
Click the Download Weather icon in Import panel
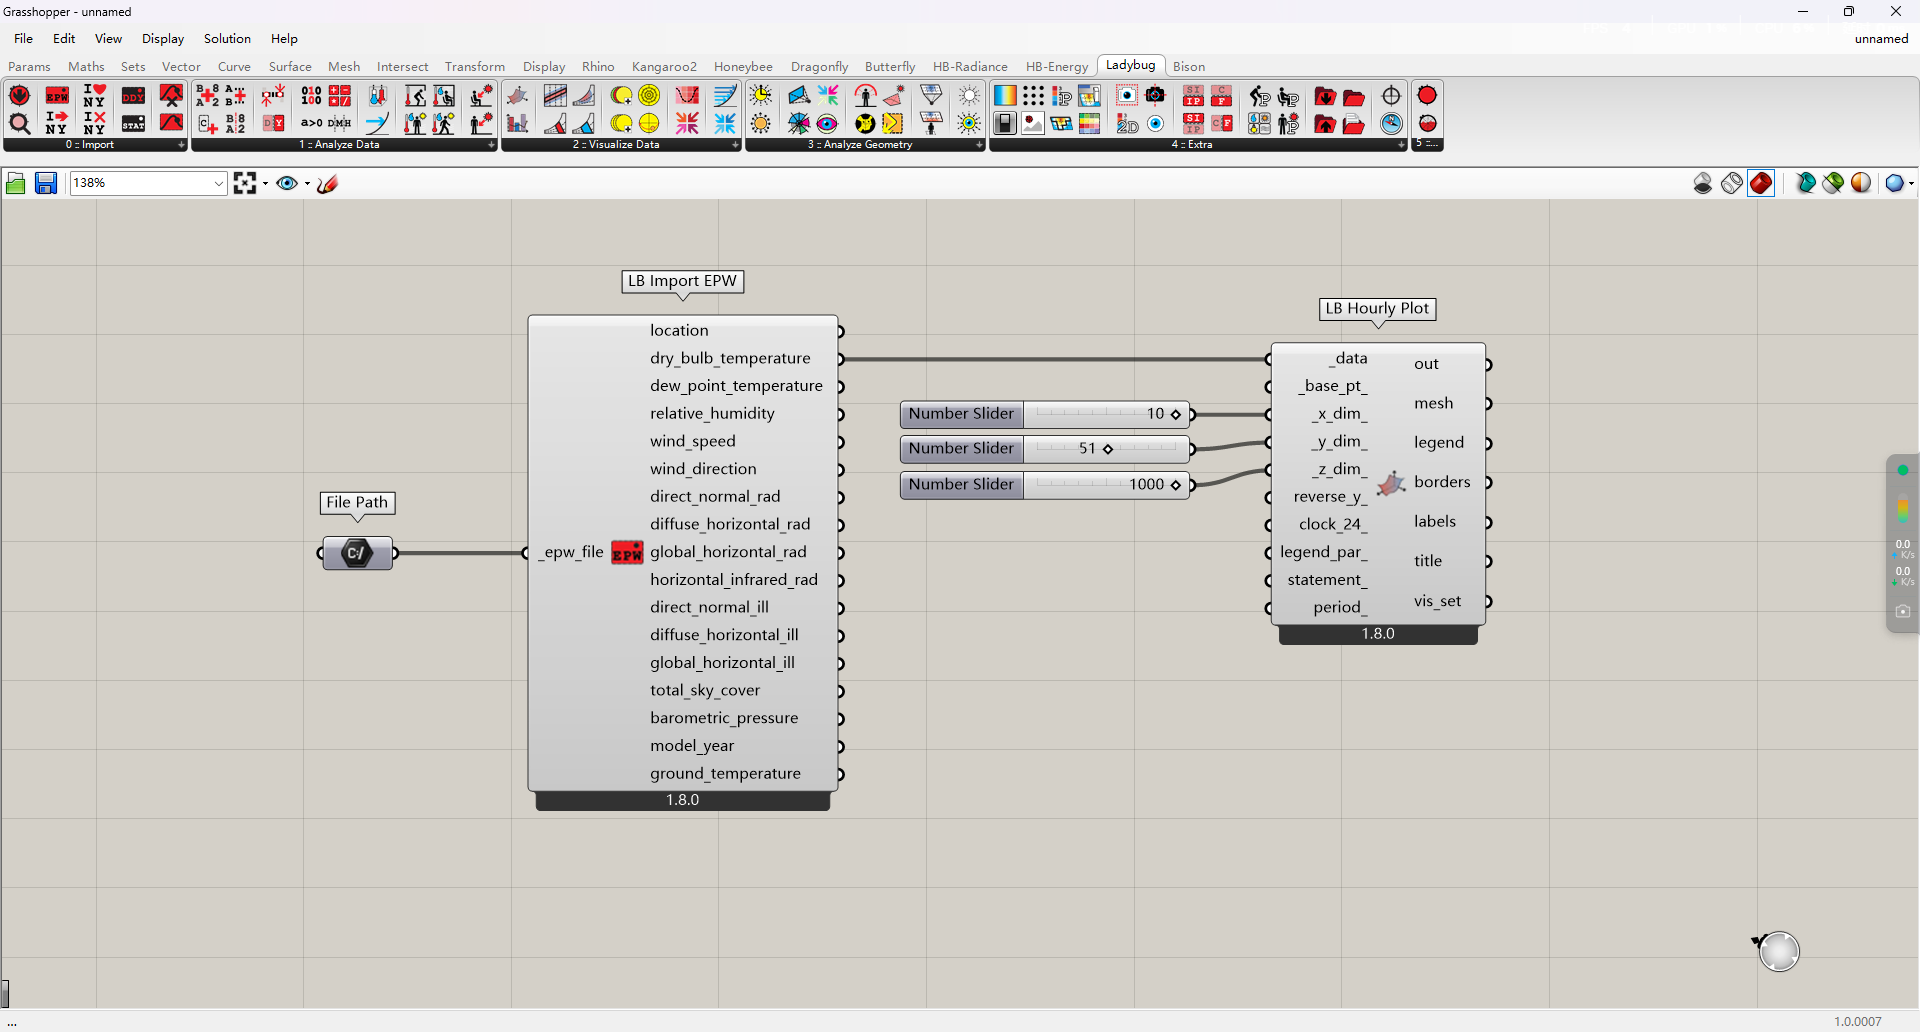point(19,96)
